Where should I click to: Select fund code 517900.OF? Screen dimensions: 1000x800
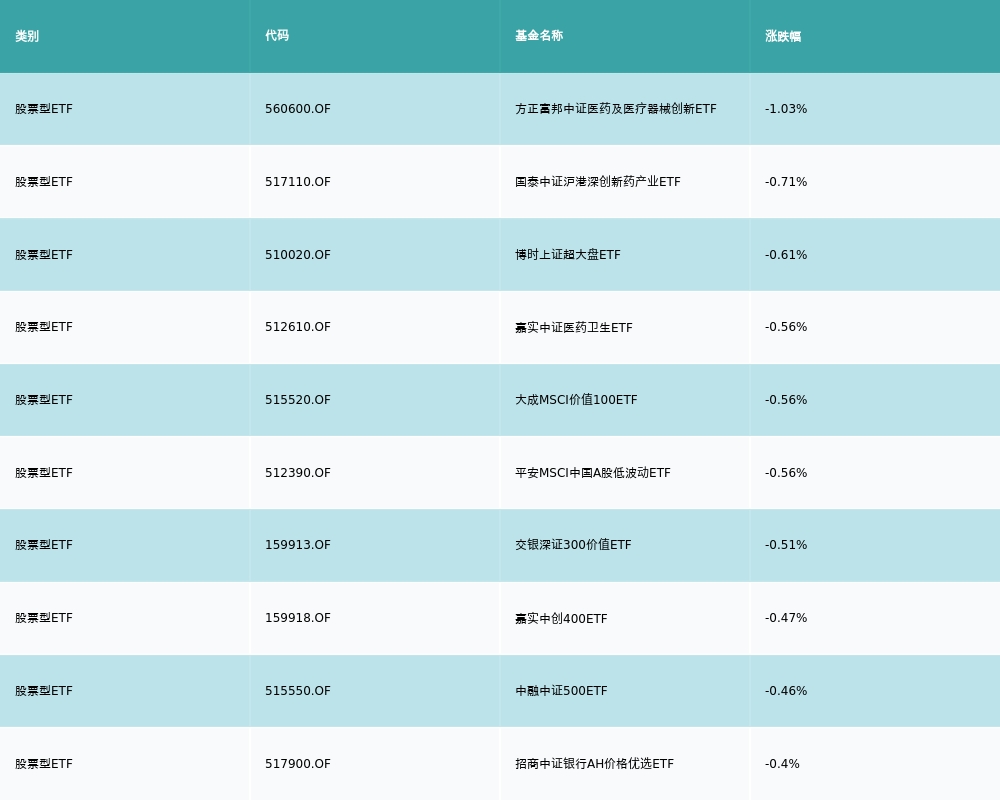(x=298, y=764)
